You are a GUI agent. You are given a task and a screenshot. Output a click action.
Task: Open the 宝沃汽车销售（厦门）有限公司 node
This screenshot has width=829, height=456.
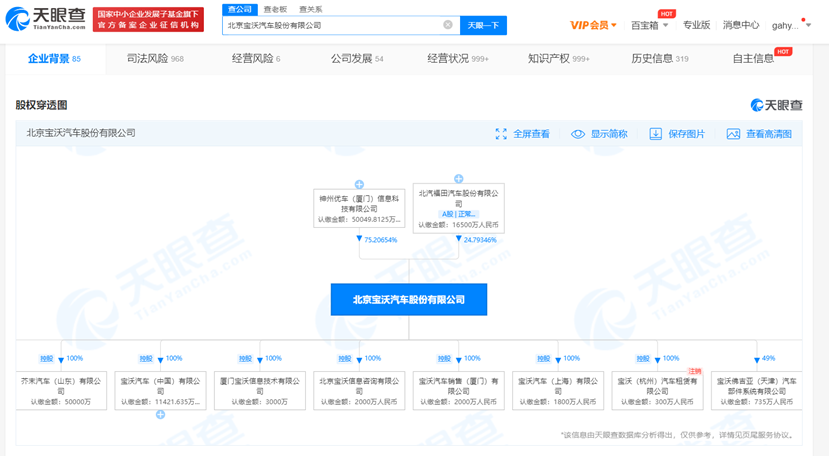pyautogui.click(x=458, y=390)
